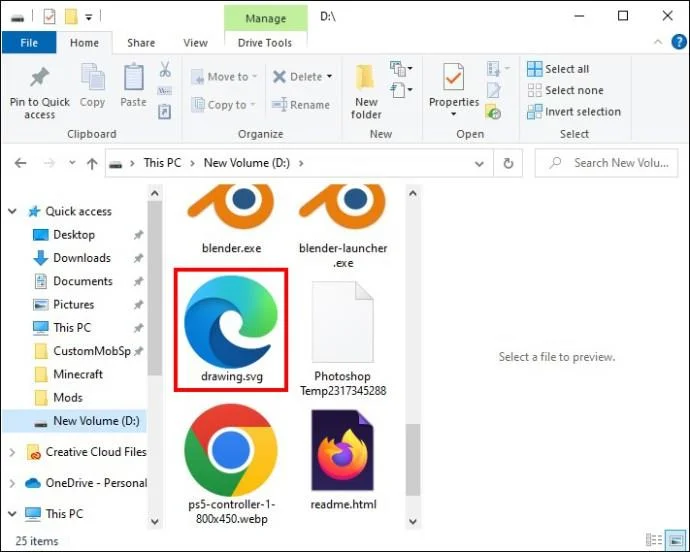This screenshot has height=552, width=690.
Task: Select the readme.html file
Action: (343, 459)
